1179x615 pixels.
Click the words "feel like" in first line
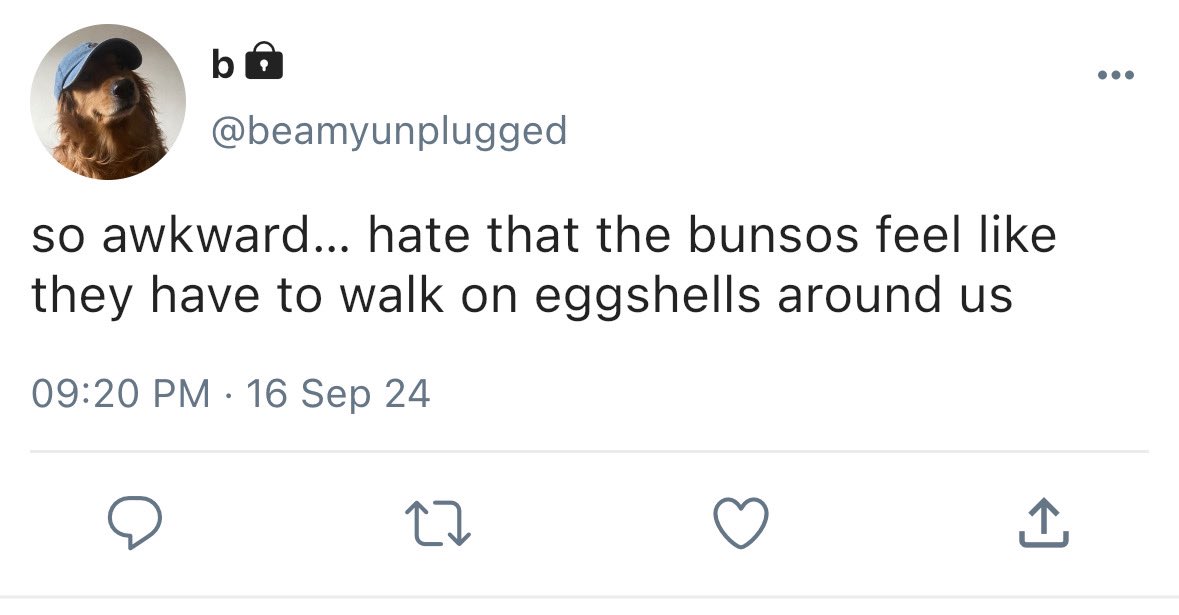(x=966, y=235)
